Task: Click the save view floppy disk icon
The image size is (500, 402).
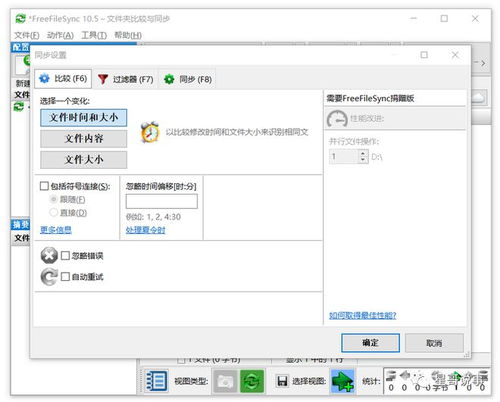Action: coord(282,381)
